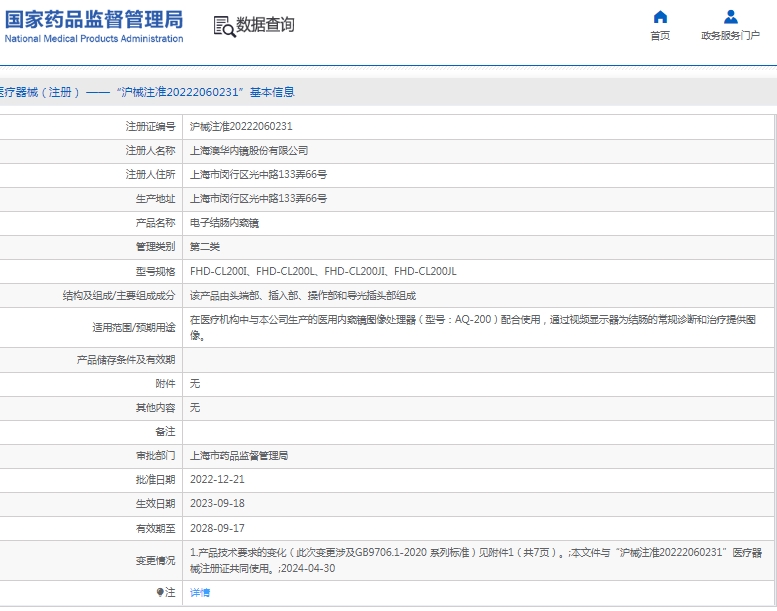The image size is (777, 611).
Task: Click the 其他内容 value 无
Action: [195, 407]
